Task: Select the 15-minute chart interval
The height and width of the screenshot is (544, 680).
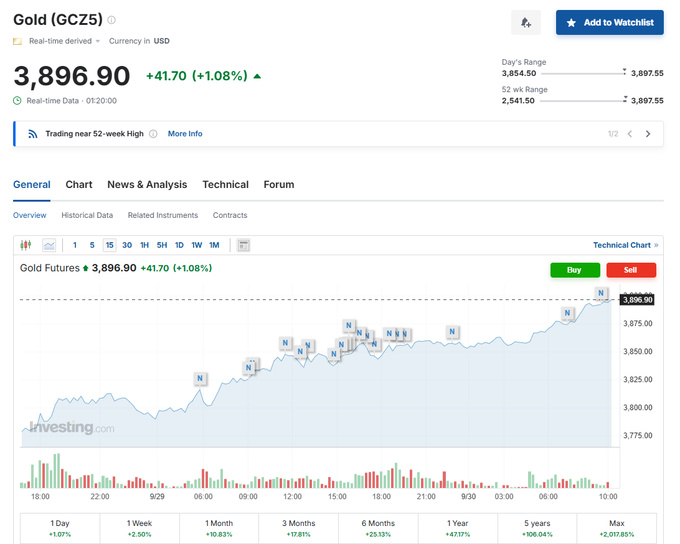Action: pyautogui.click(x=109, y=245)
